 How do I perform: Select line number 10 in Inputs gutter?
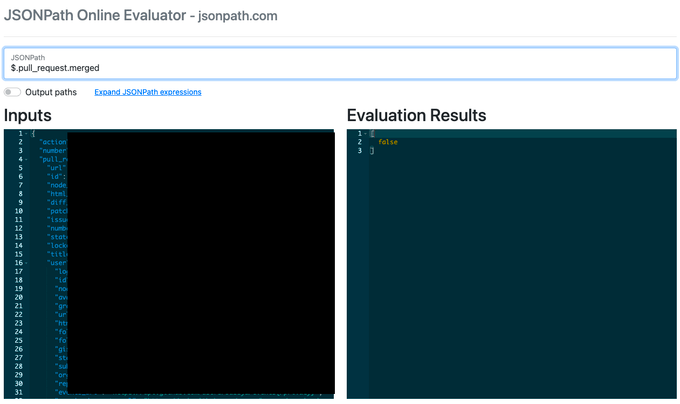coord(18,211)
